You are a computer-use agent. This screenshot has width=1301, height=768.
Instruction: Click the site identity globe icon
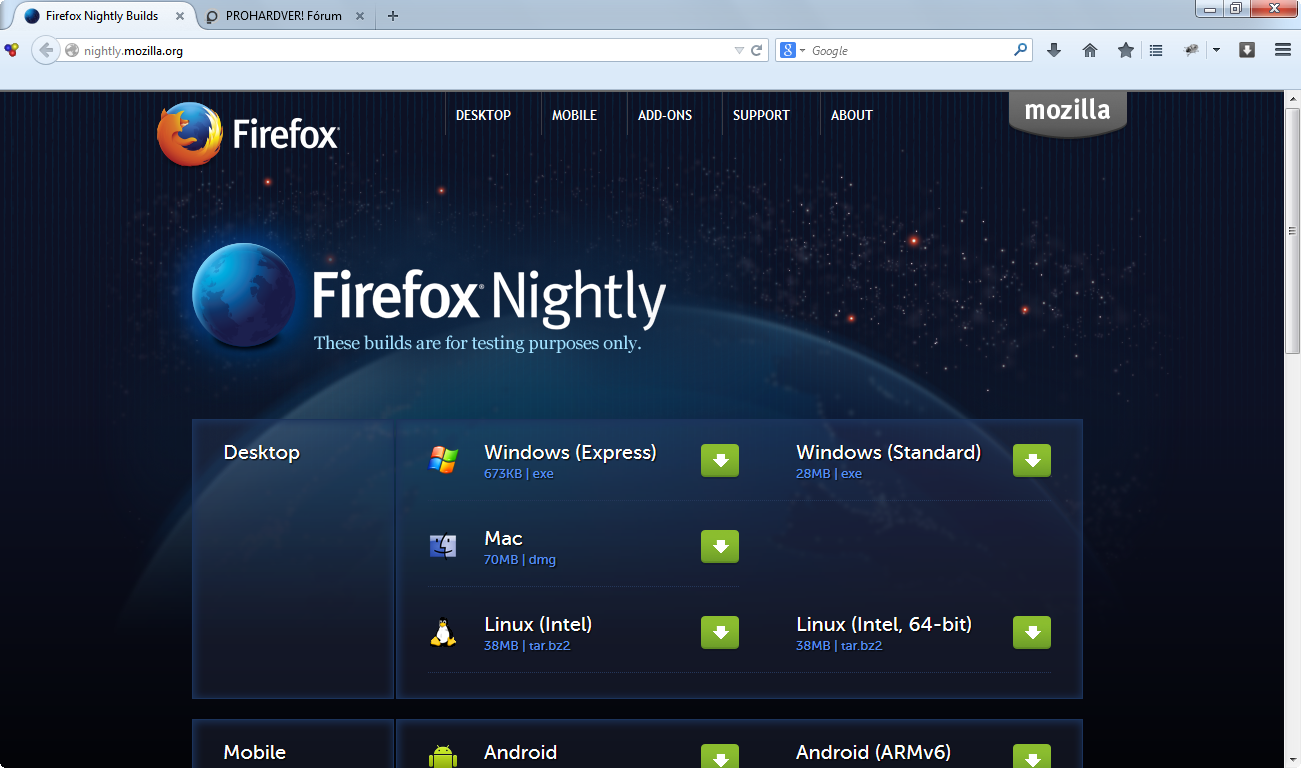(72, 50)
